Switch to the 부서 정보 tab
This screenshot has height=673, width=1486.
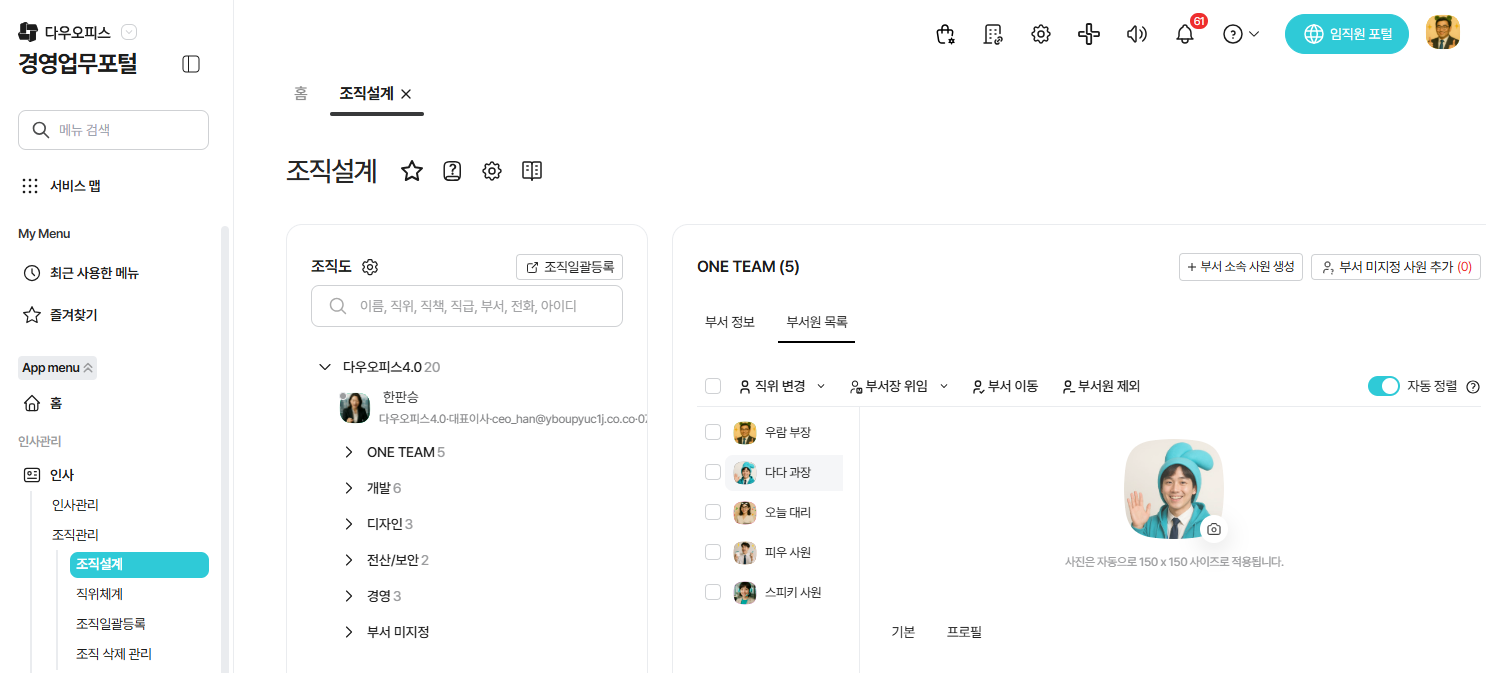(x=730, y=322)
